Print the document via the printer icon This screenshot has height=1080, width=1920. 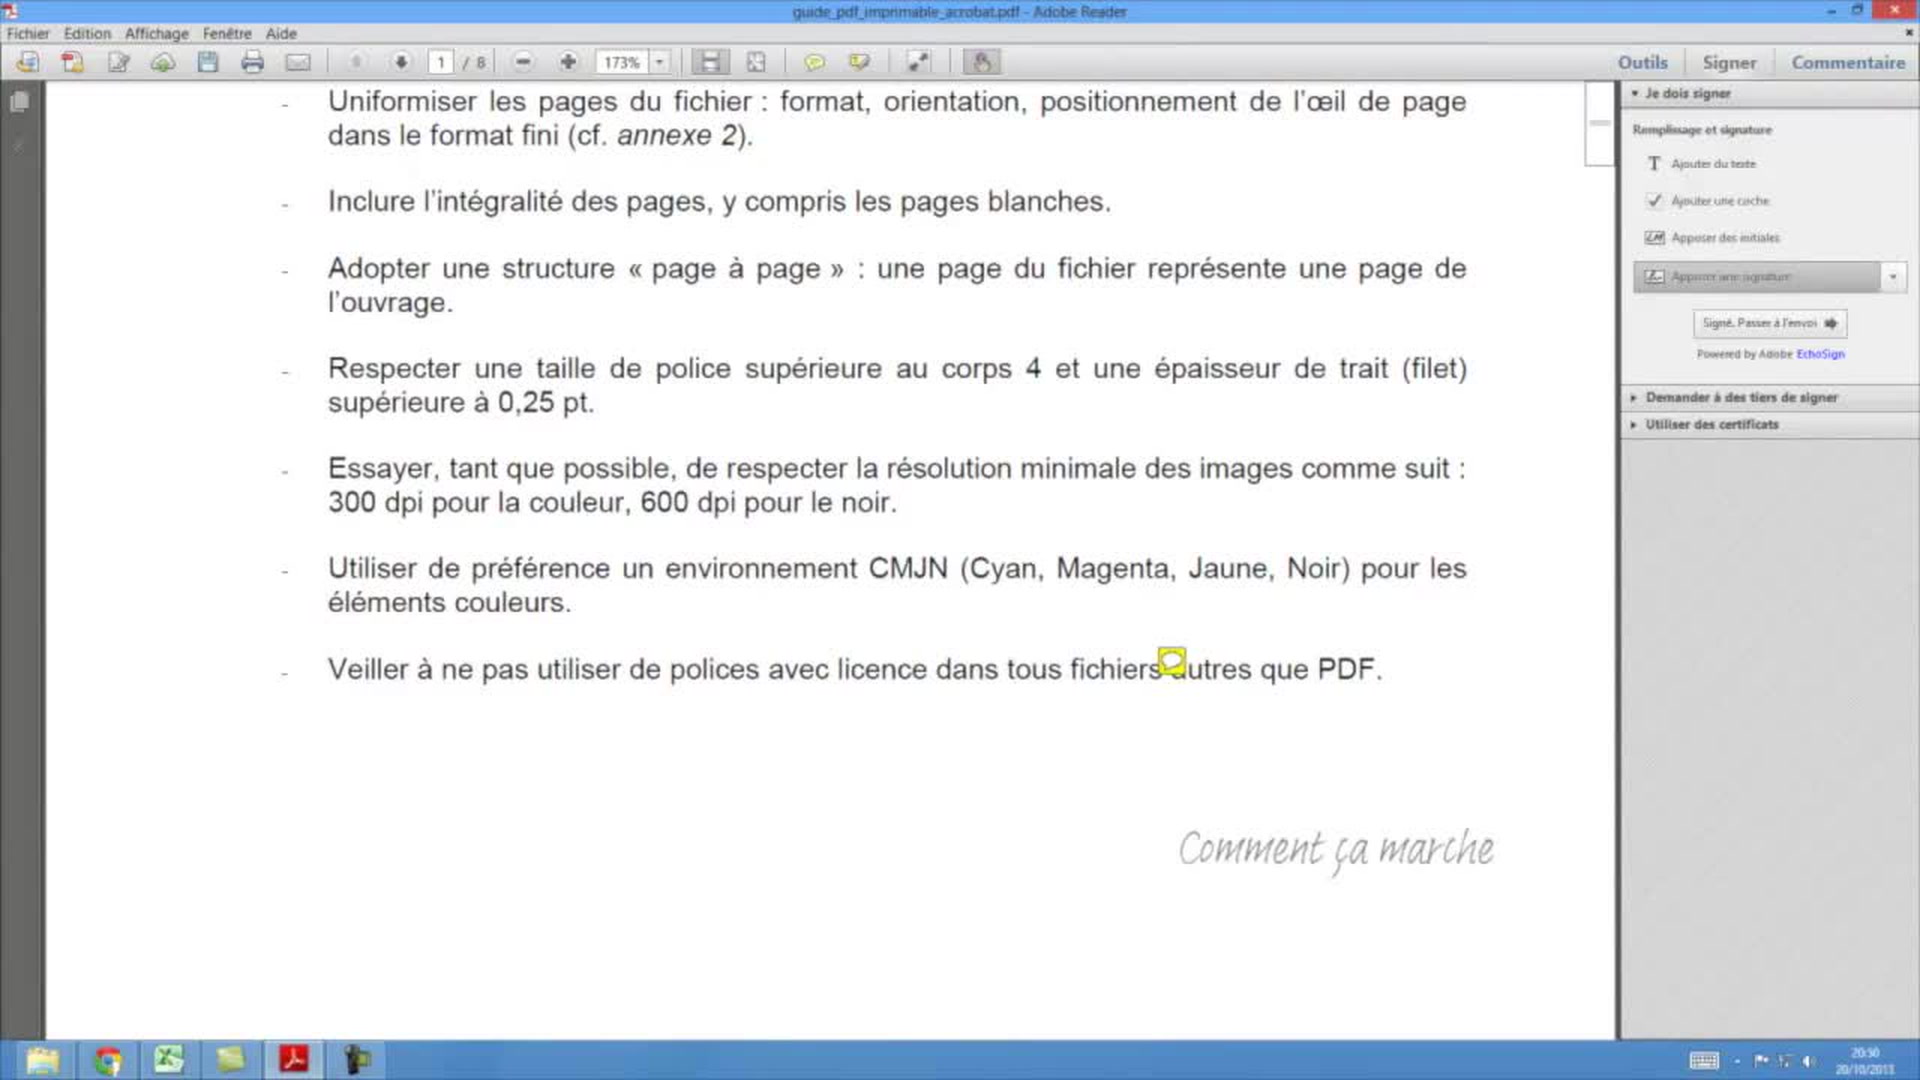click(x=253, y=62)
